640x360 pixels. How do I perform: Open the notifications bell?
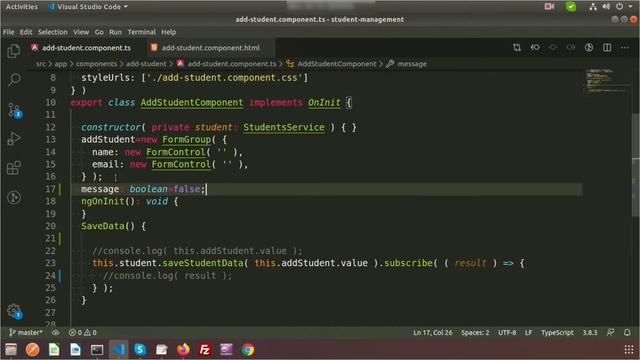point(627,333)
